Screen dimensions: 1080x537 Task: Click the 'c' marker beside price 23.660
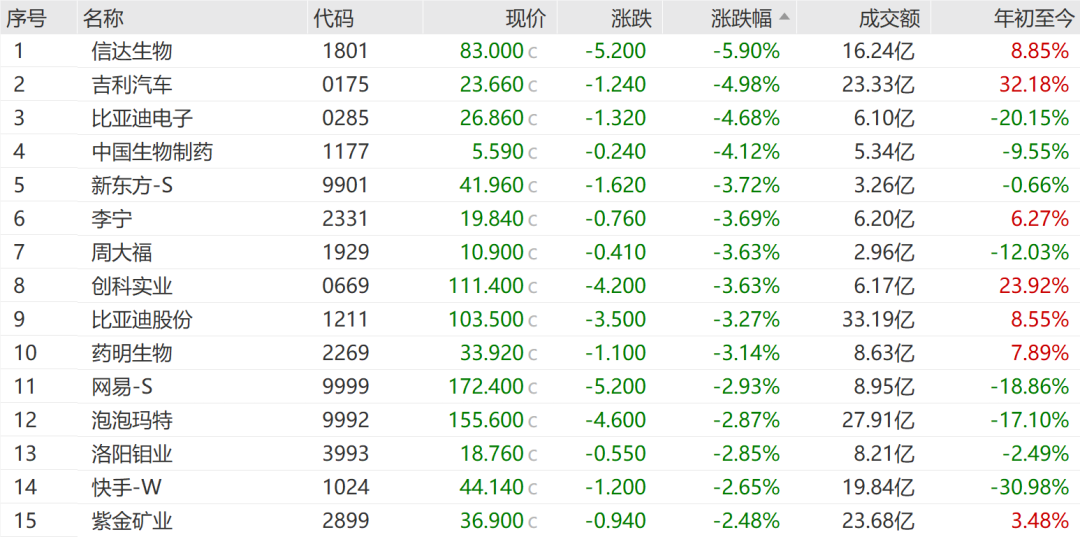pyautogui.click(x=533, y=86)
